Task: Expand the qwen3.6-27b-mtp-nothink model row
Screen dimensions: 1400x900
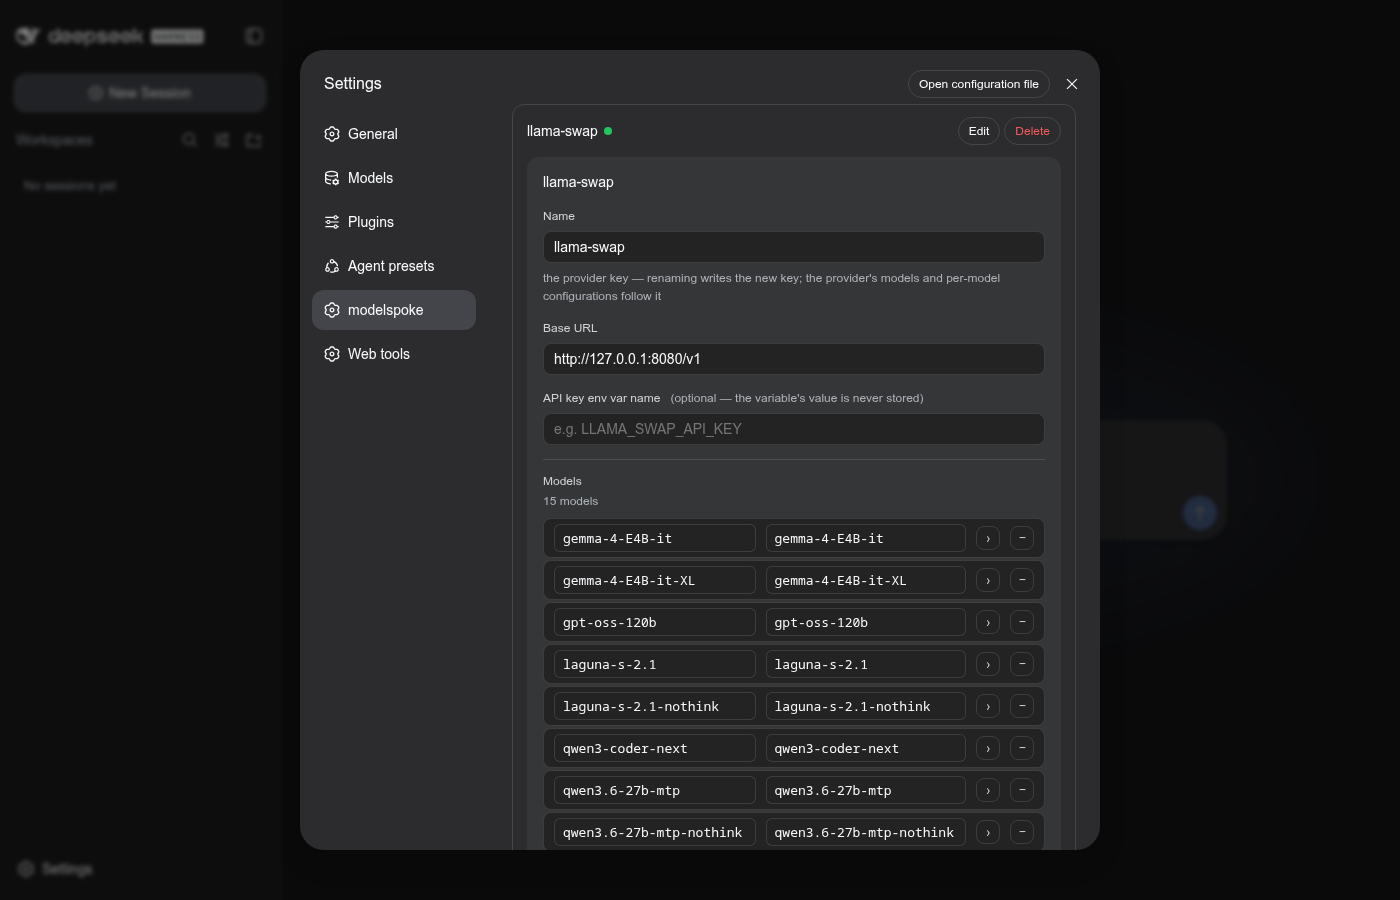Action: 988,832
